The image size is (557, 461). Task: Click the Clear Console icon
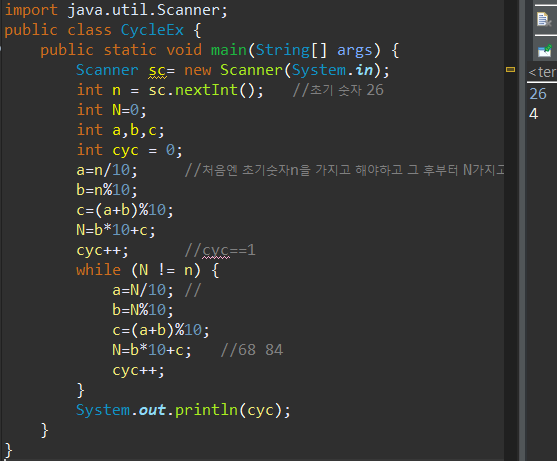[544, 20]
